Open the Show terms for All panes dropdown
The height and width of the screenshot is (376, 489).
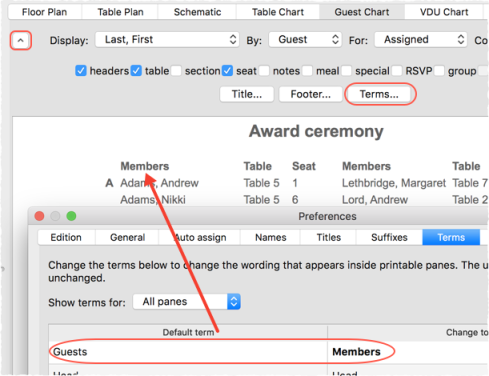[x=187, y=302]
